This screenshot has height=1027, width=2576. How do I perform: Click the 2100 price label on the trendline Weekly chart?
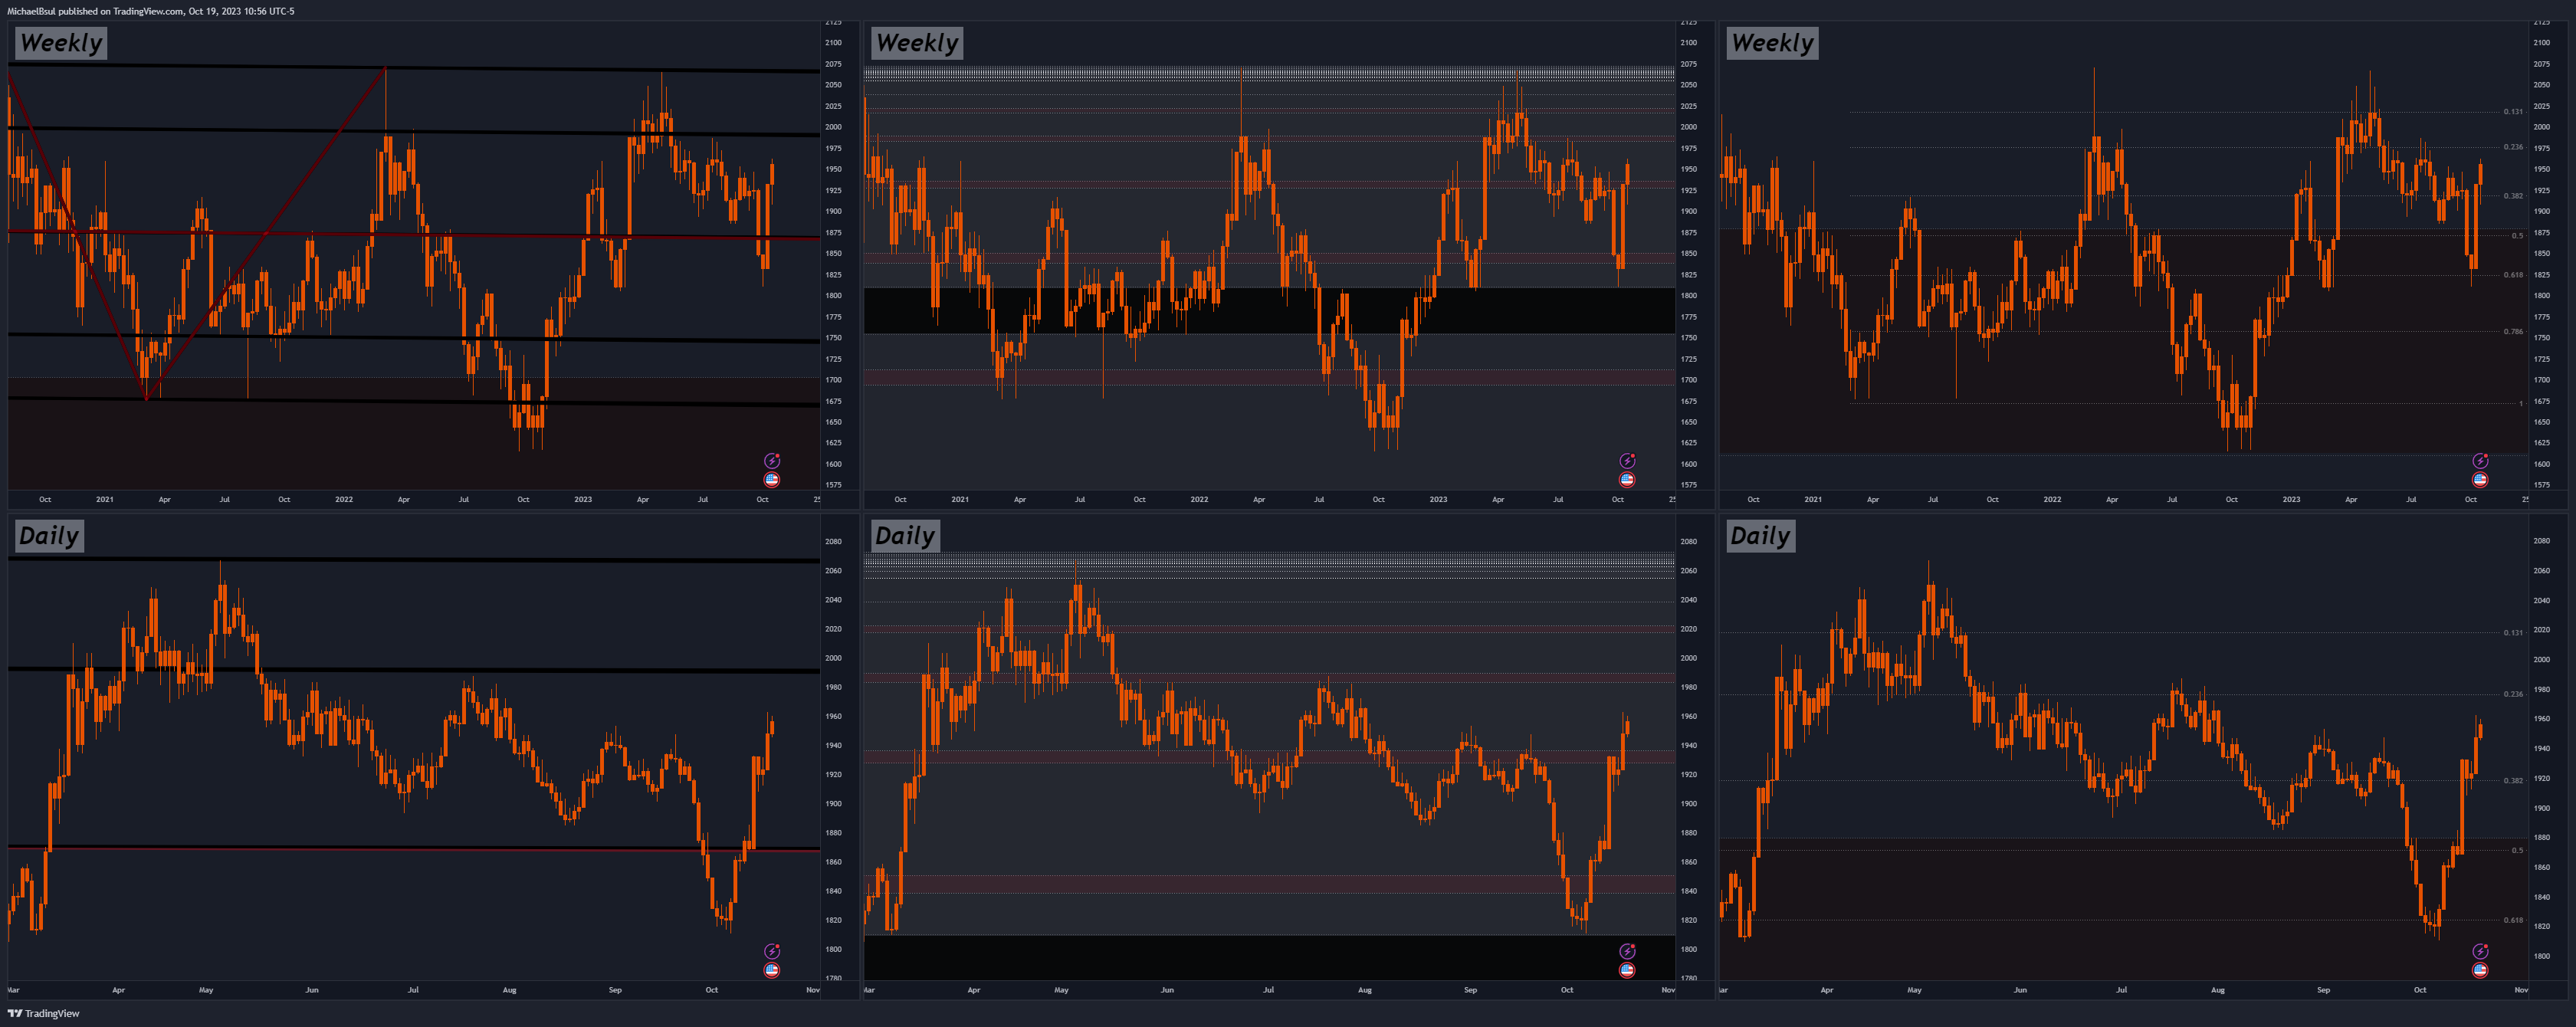click(833, 43)
